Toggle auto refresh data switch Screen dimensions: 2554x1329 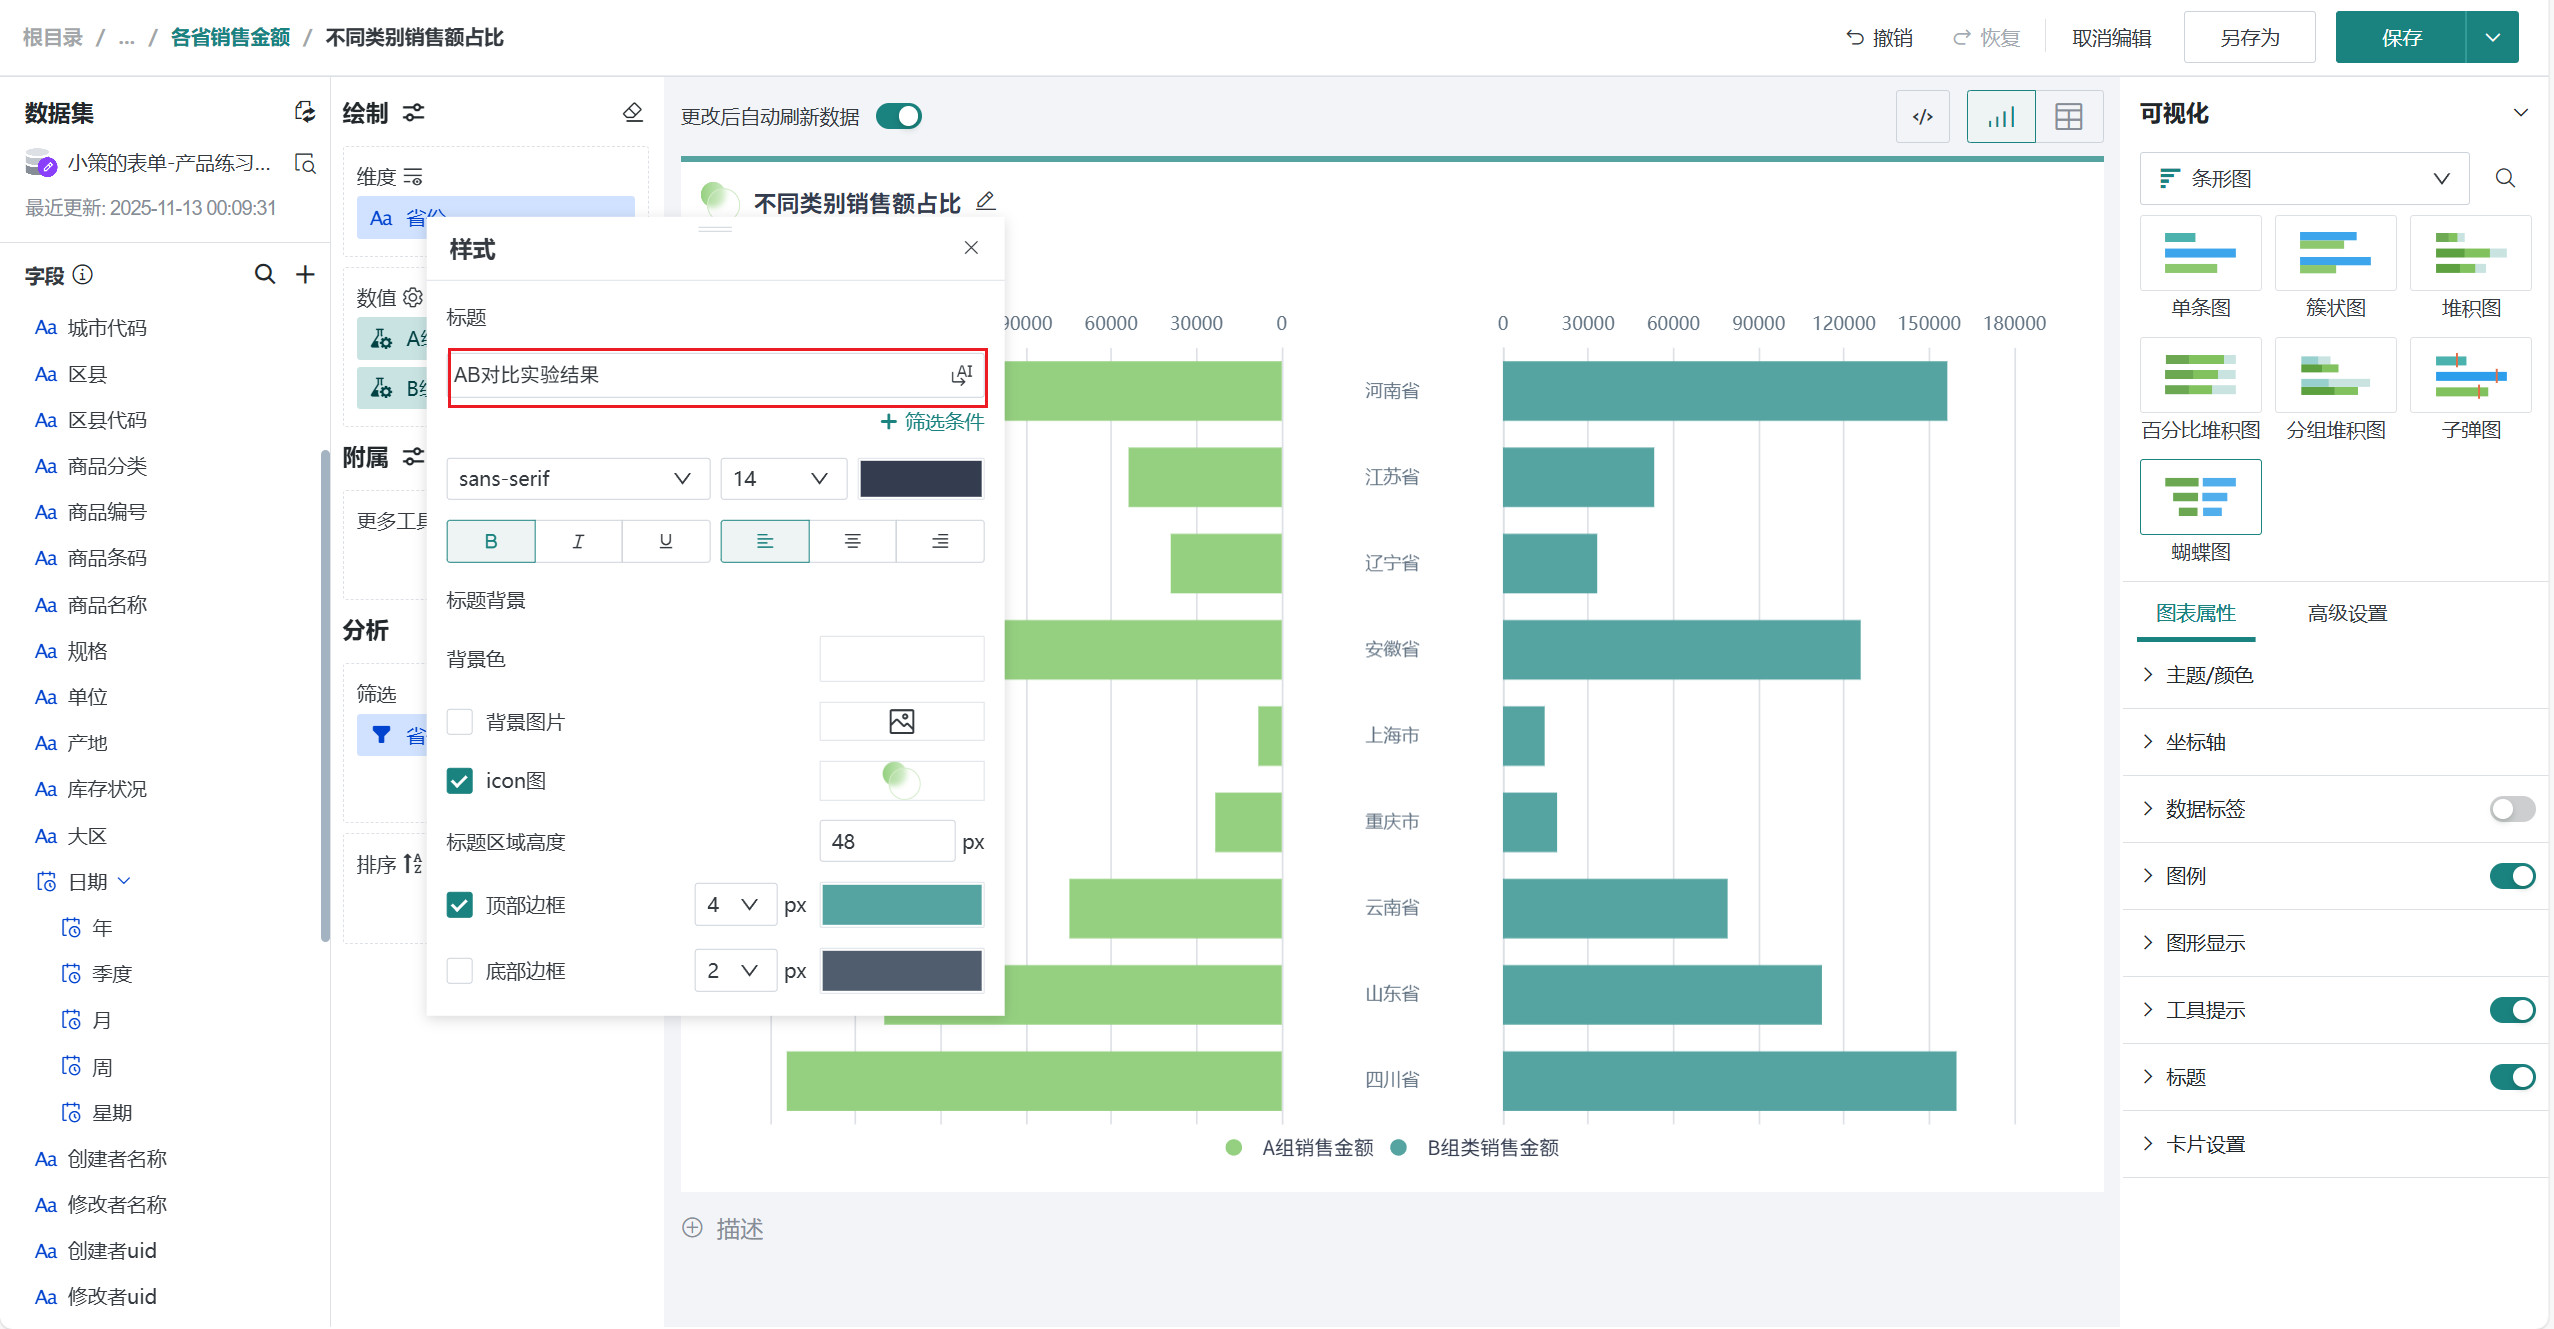point(898,117)
